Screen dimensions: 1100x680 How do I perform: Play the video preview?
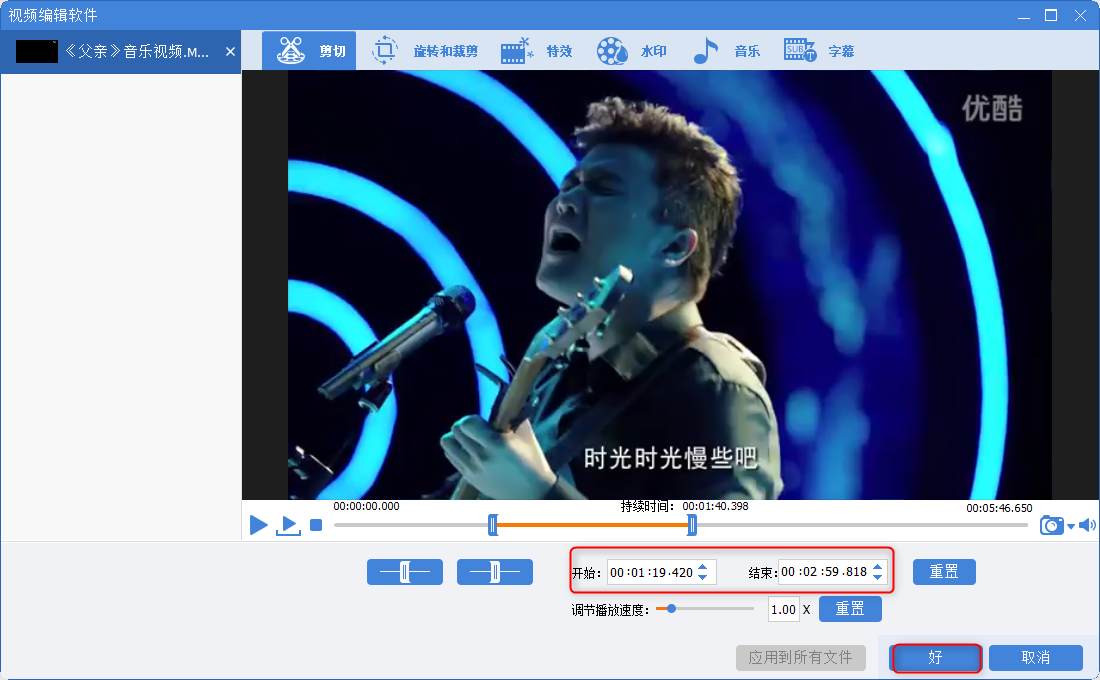pos(259,525)
